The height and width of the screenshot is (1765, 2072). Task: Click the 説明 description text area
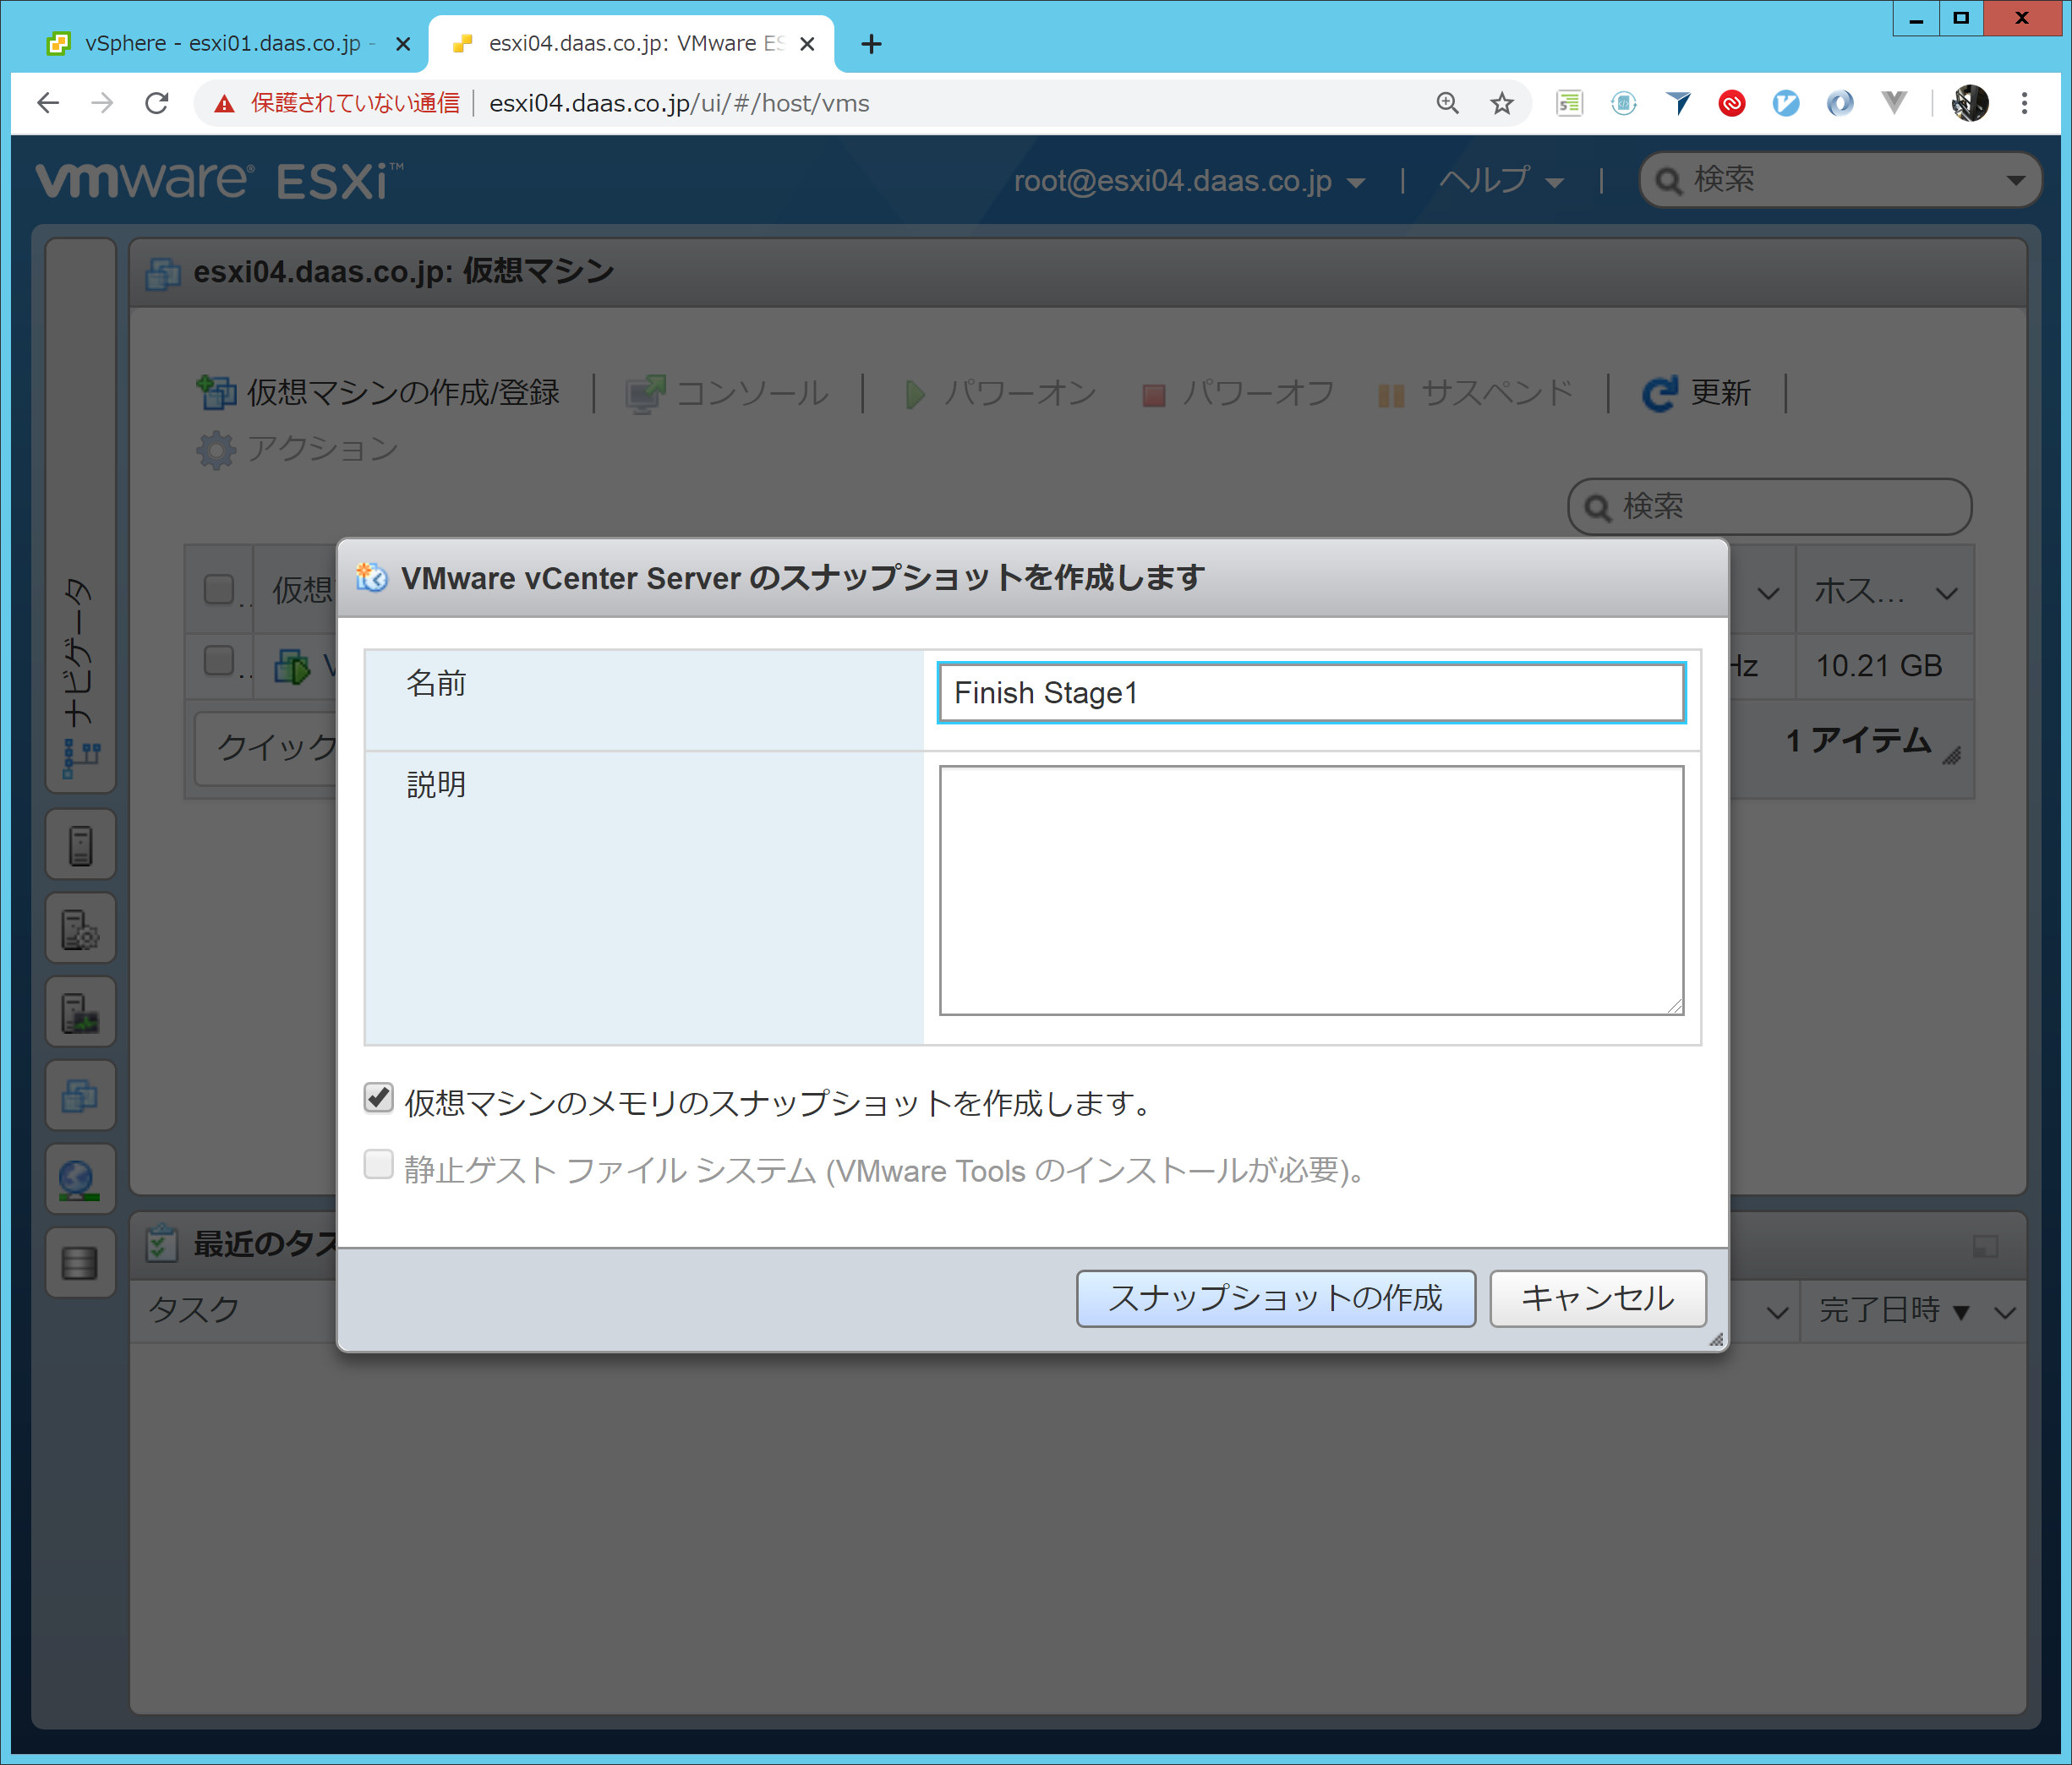[x=1311, y=890]
